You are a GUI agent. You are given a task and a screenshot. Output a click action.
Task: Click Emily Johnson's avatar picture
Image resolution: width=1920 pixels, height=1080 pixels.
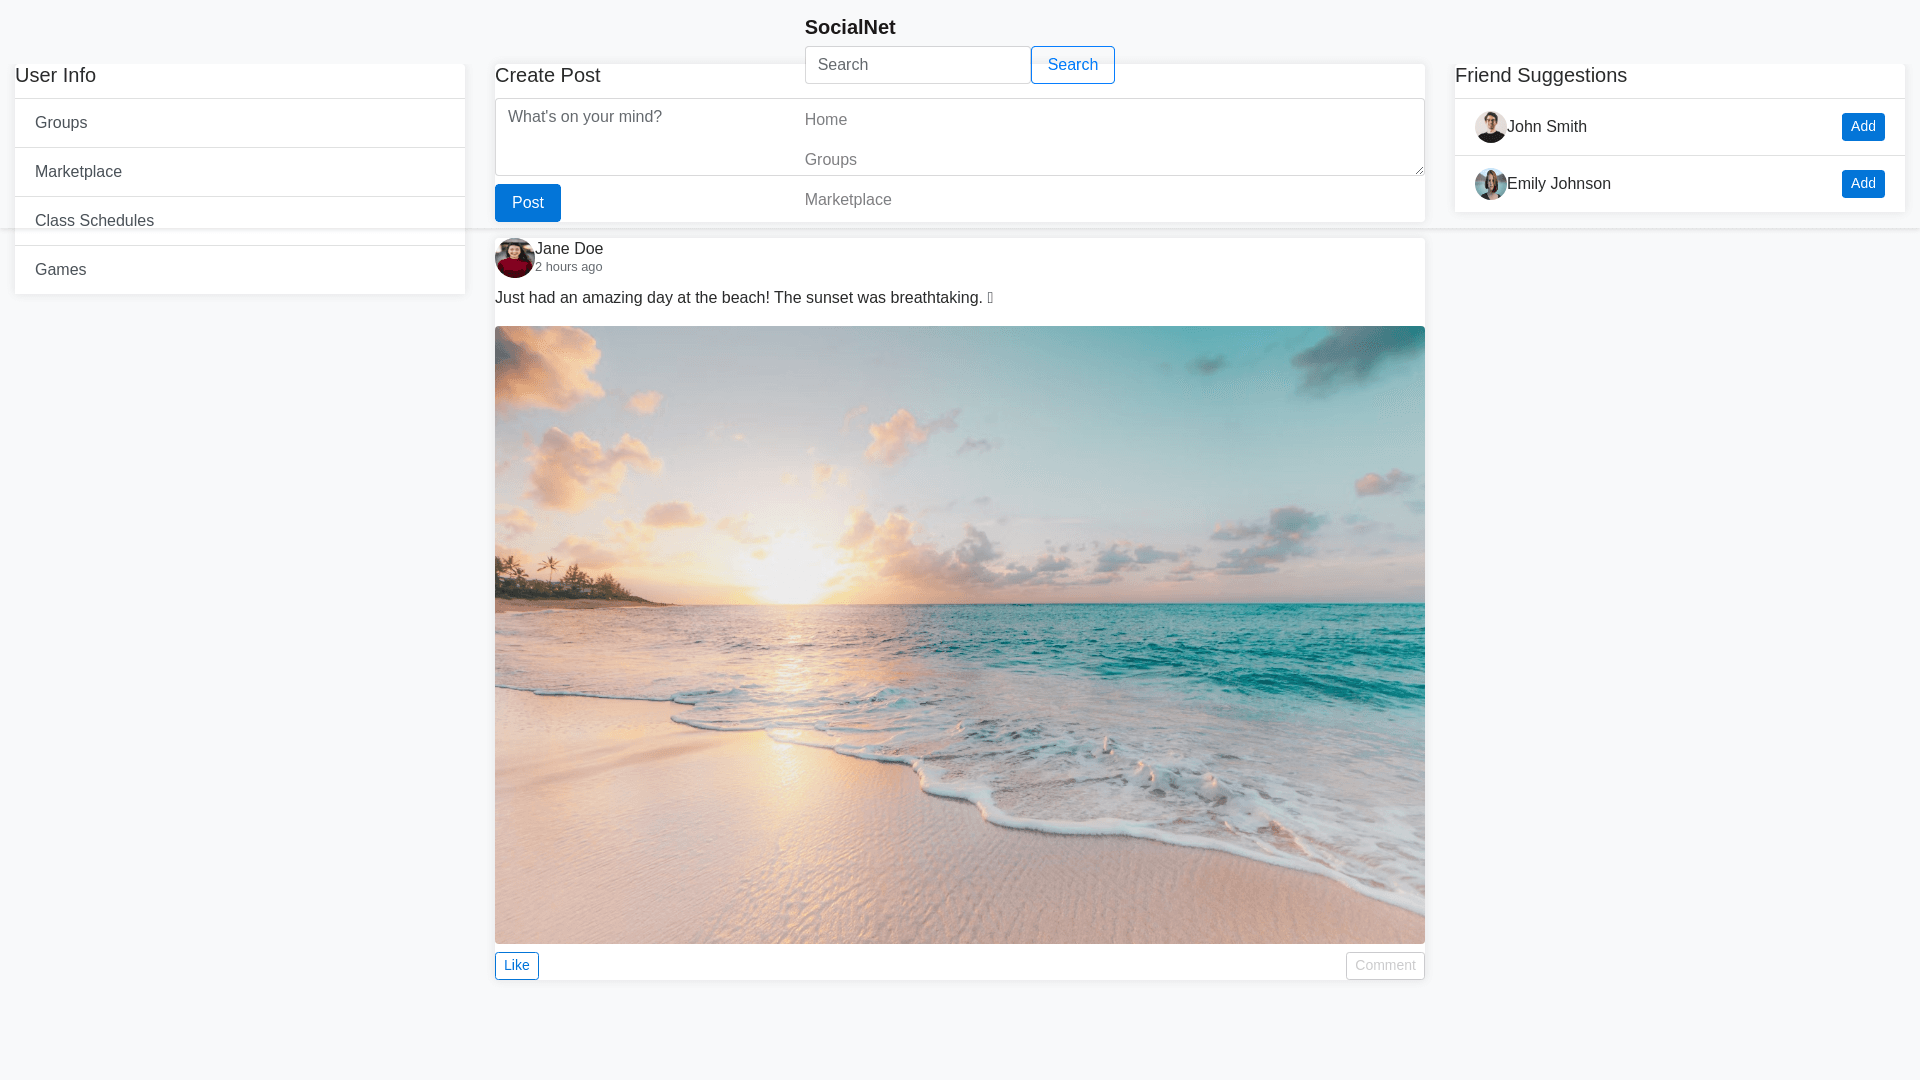point(1490,184)
